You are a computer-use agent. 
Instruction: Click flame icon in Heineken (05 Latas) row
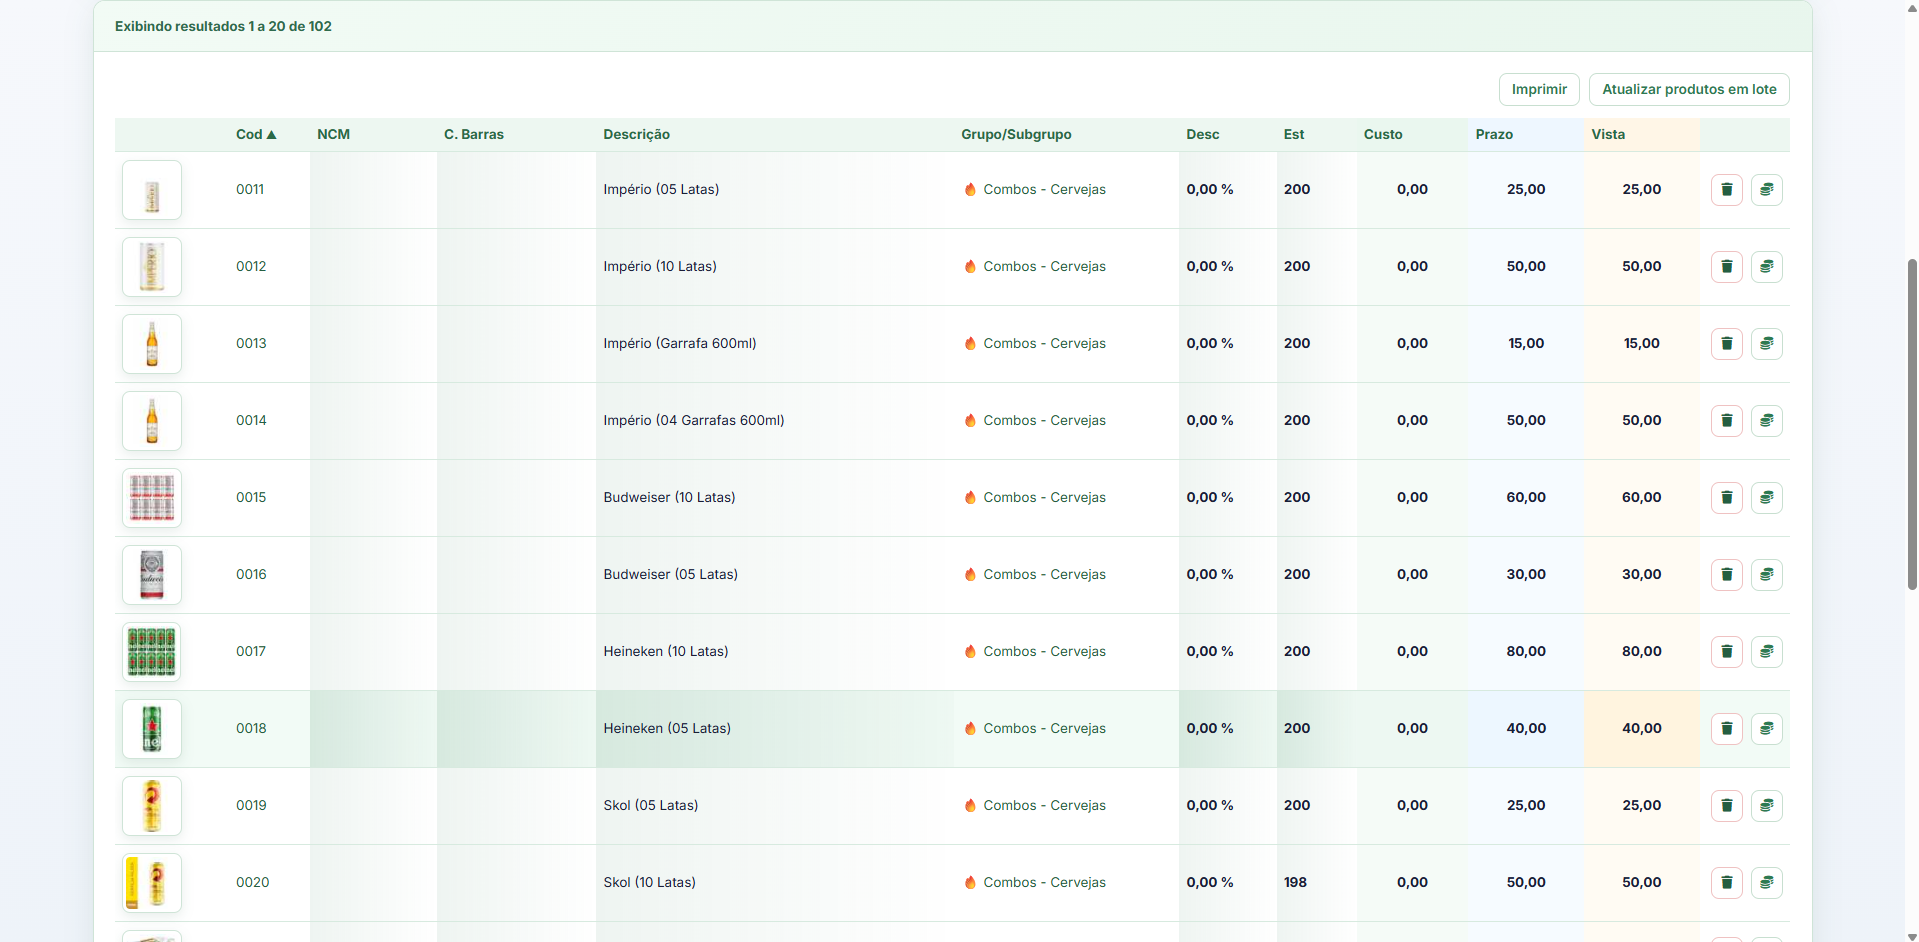(970, 728)
